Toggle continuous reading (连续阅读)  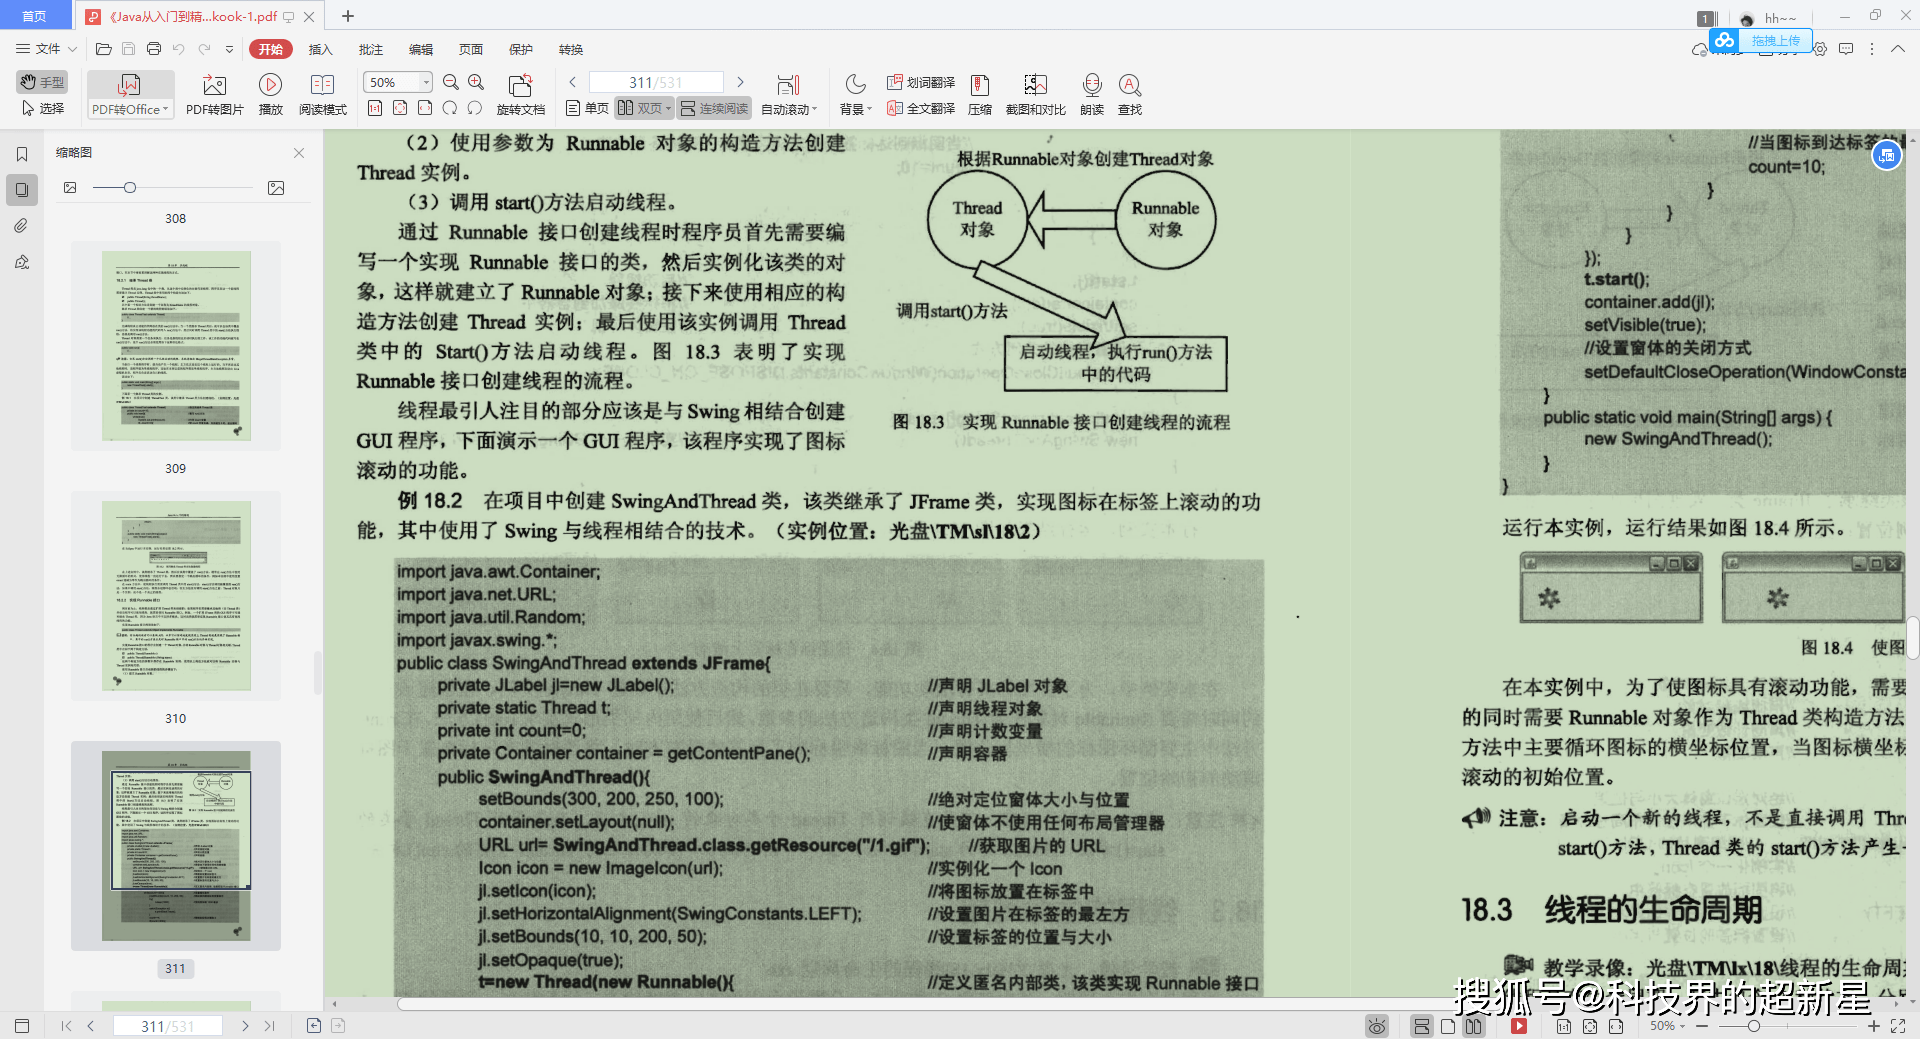[x=714, y=108]
